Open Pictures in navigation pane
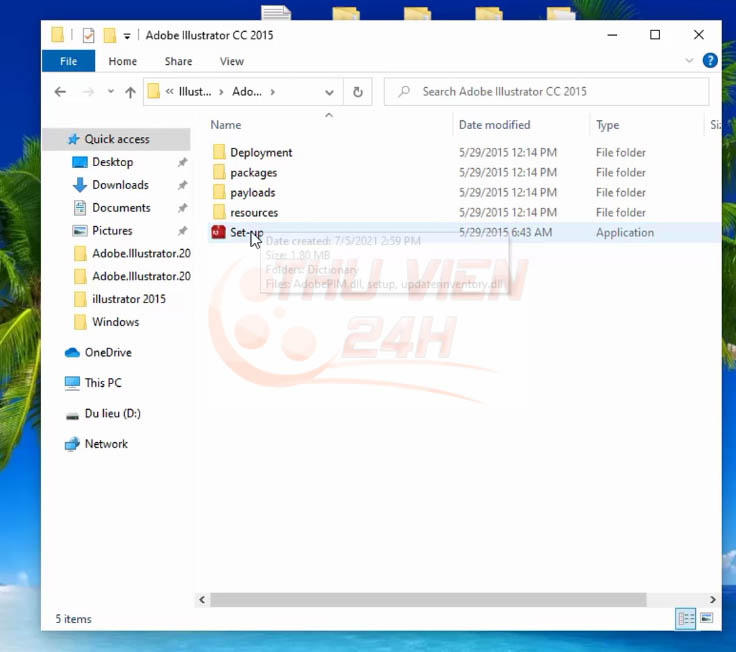 tap(112, 230)
